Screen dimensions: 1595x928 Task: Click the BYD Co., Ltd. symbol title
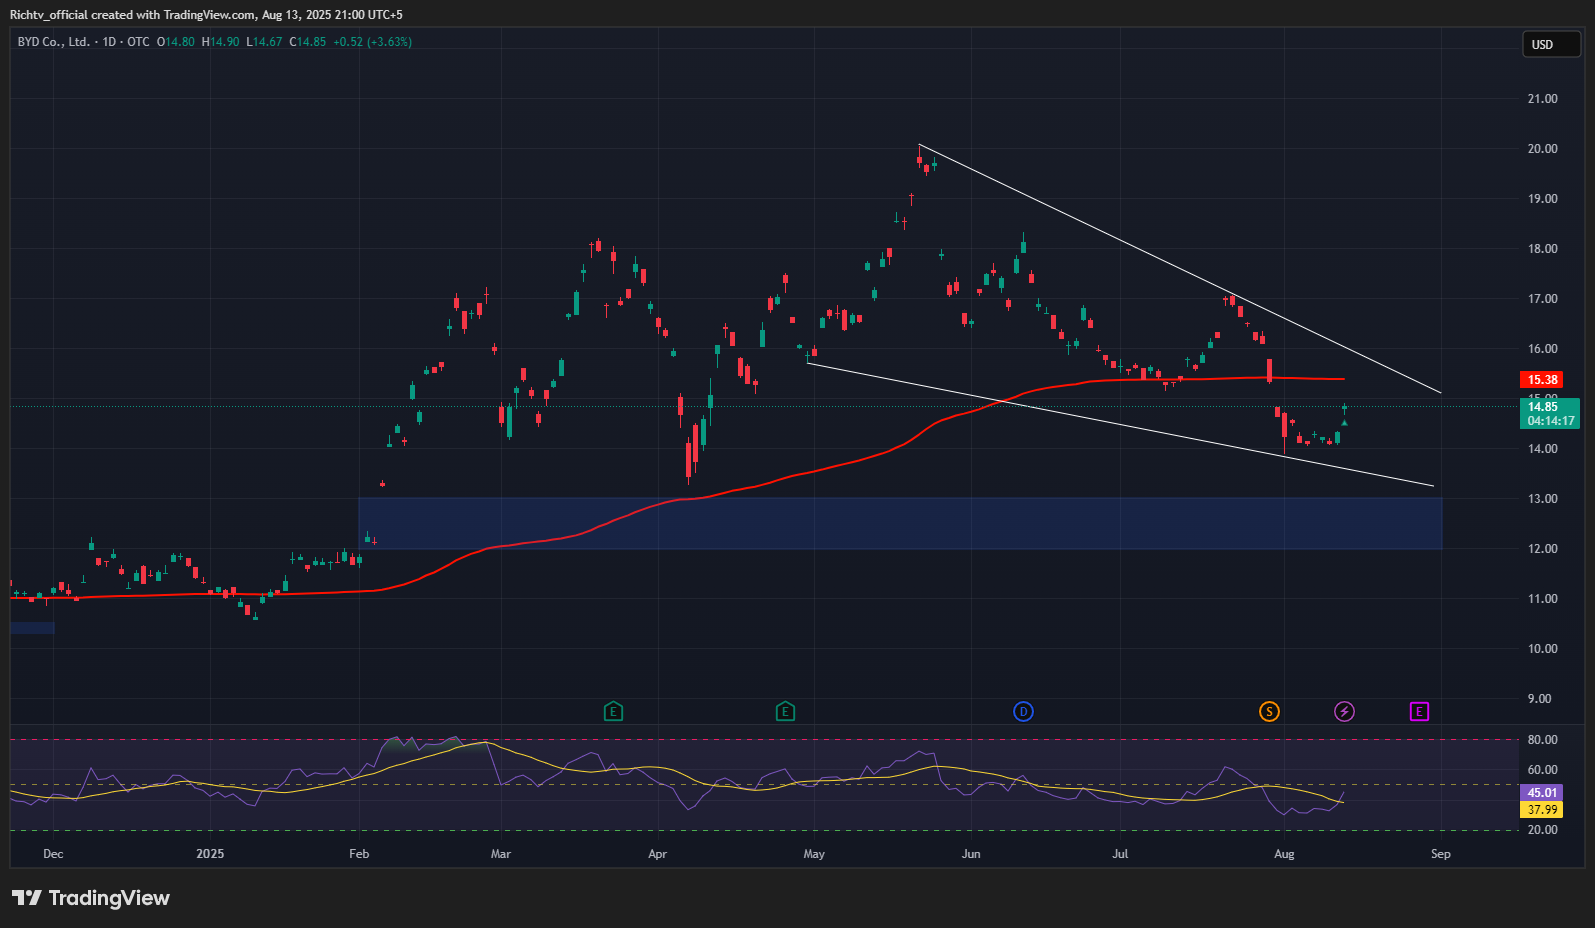[x=53, y=42]
